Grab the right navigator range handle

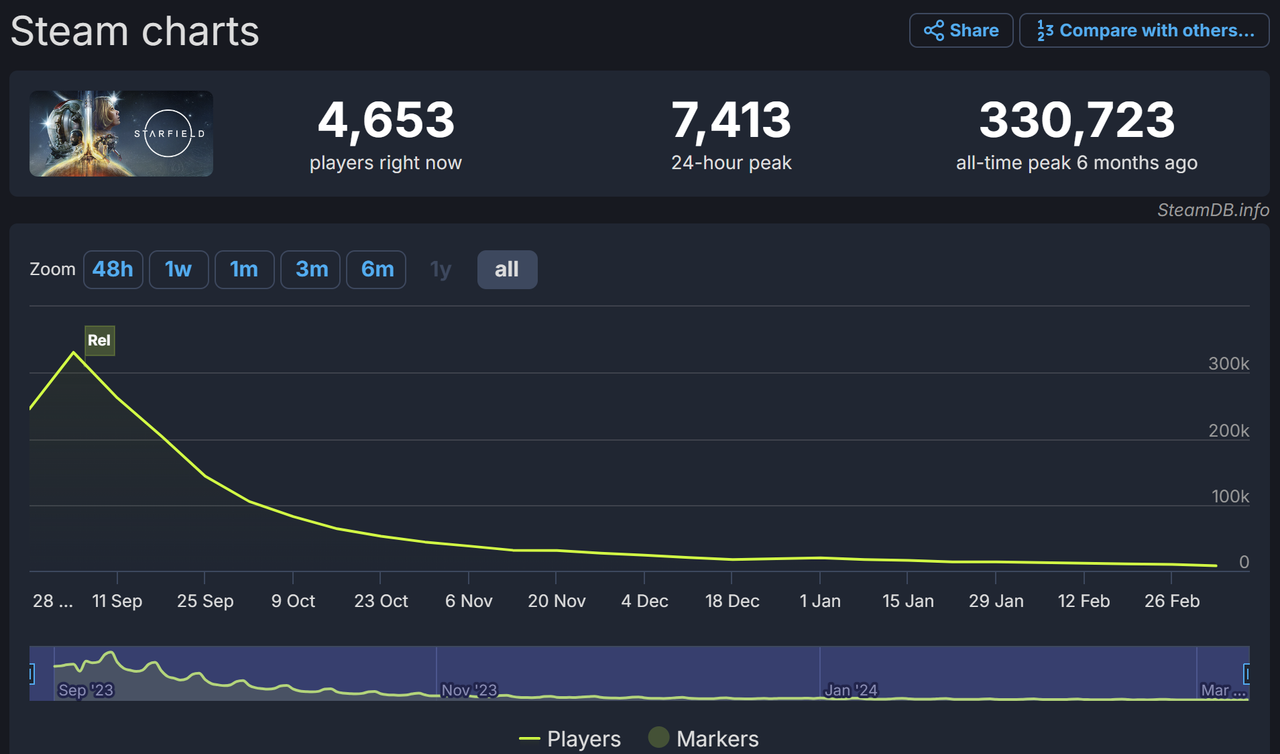click(1245, 674)
